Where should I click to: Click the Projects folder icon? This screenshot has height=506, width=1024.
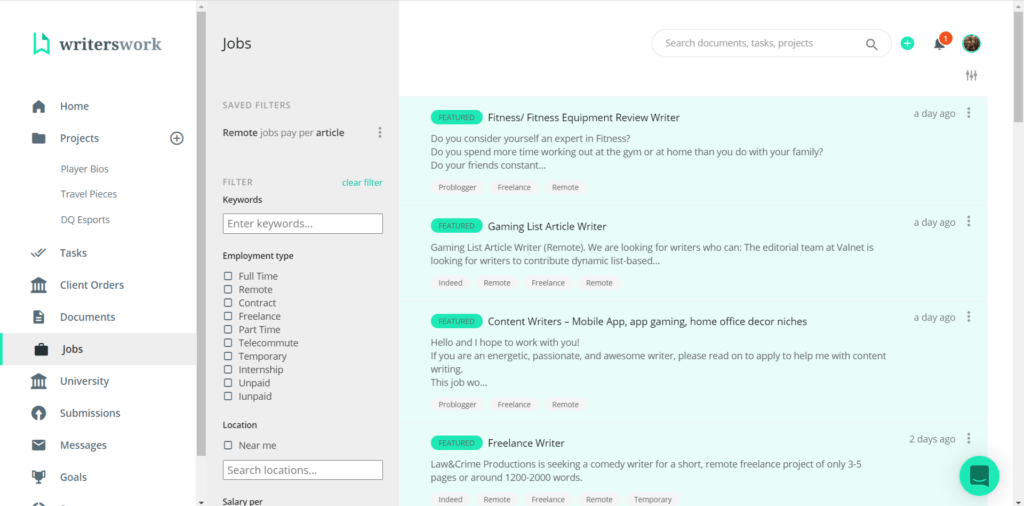(x=39, y=138)
